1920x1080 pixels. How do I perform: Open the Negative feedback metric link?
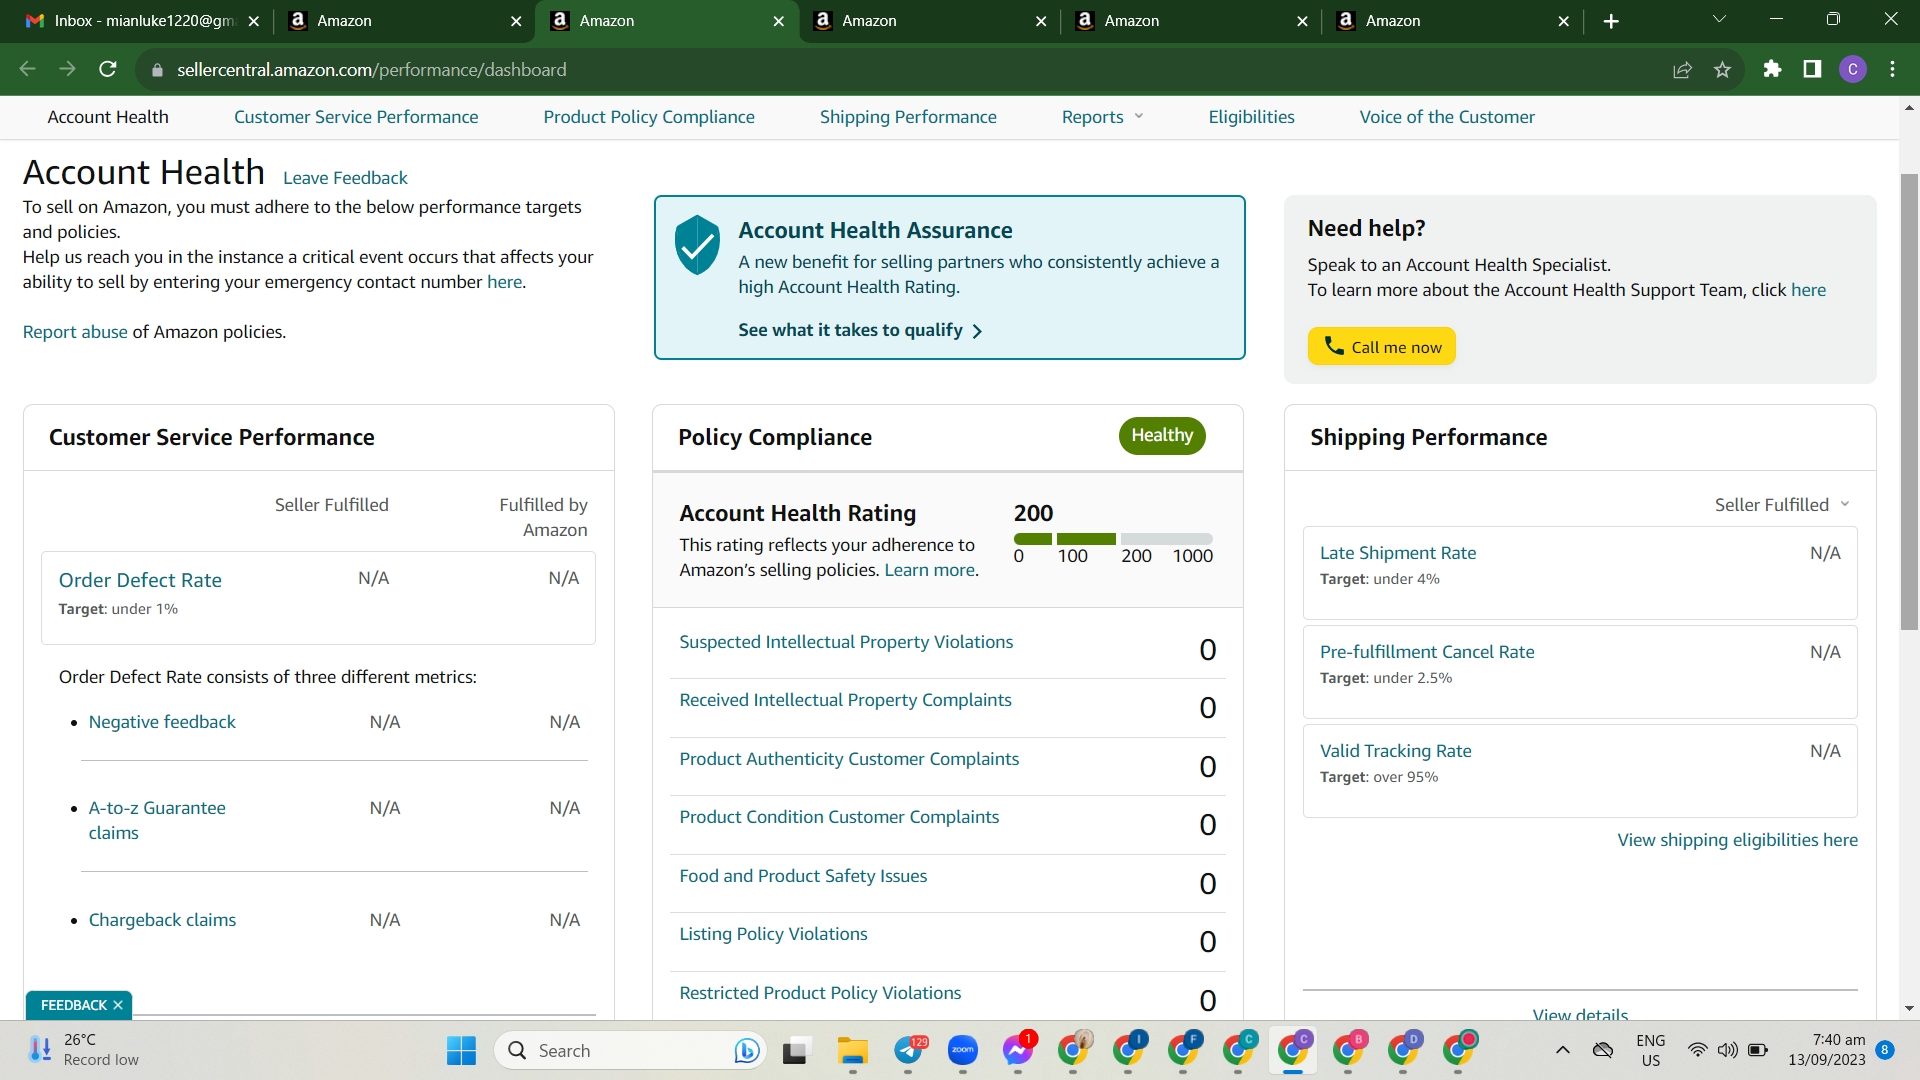click(162, 722)
